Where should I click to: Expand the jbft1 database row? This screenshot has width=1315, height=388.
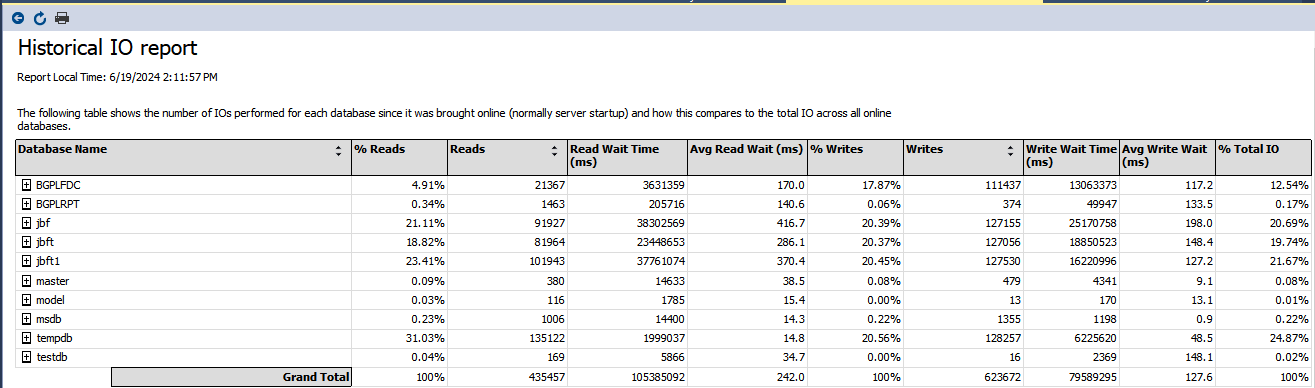26,262
